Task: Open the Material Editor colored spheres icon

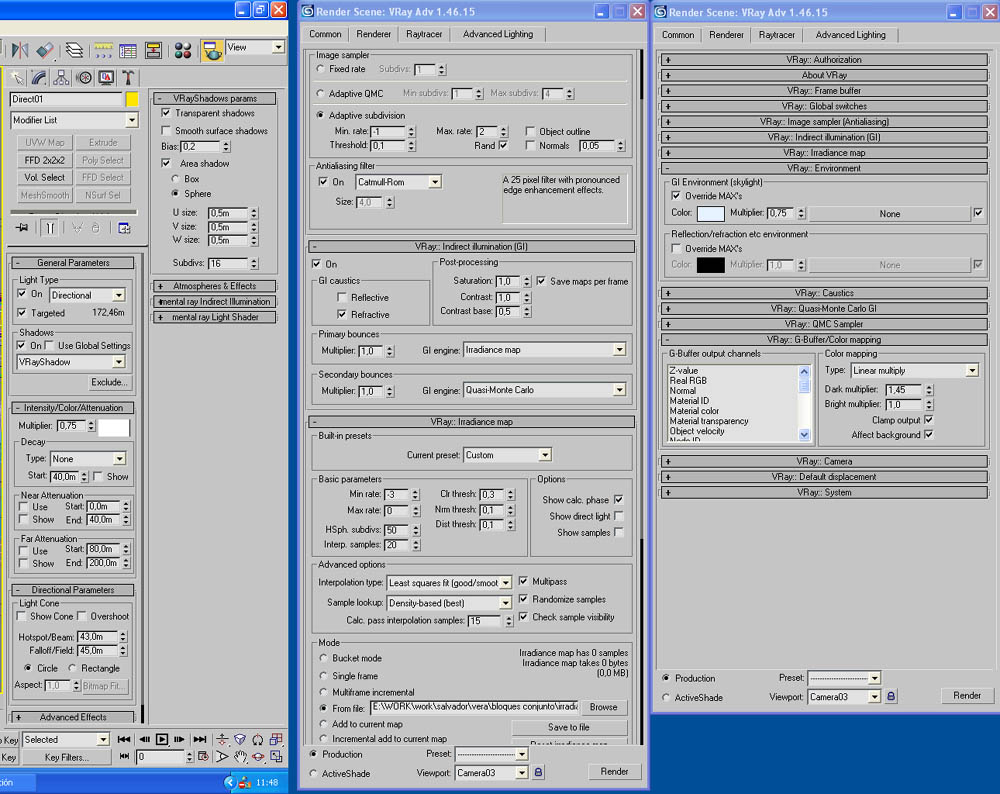Action: [183, 51]
